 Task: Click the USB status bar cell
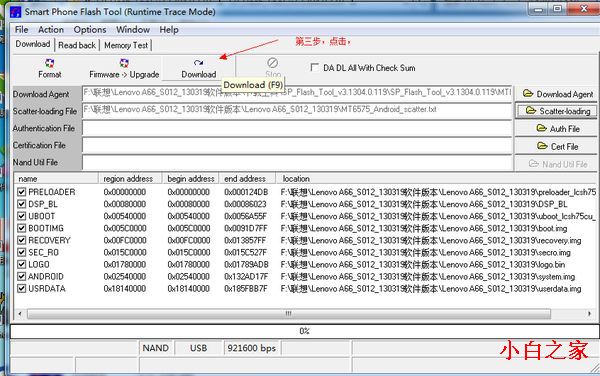199,348
